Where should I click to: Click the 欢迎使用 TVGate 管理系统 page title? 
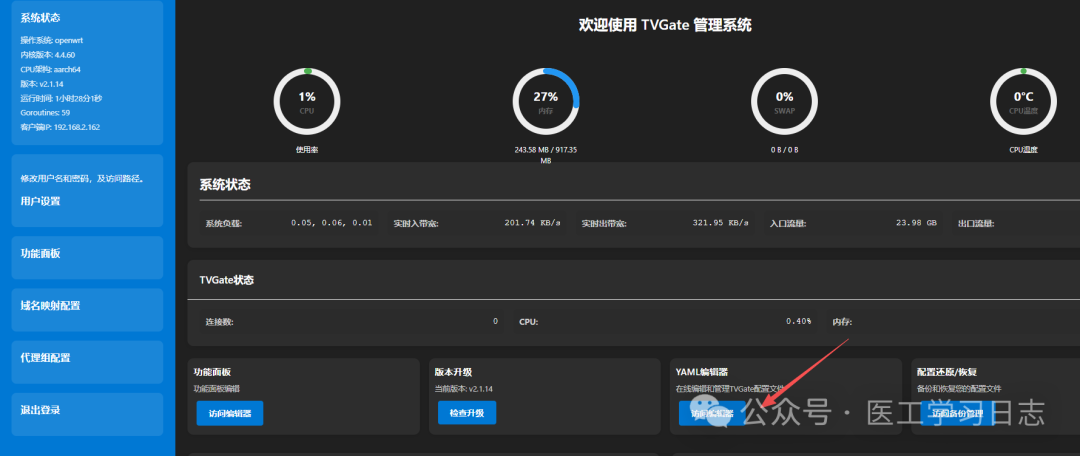tap(665, 25)
